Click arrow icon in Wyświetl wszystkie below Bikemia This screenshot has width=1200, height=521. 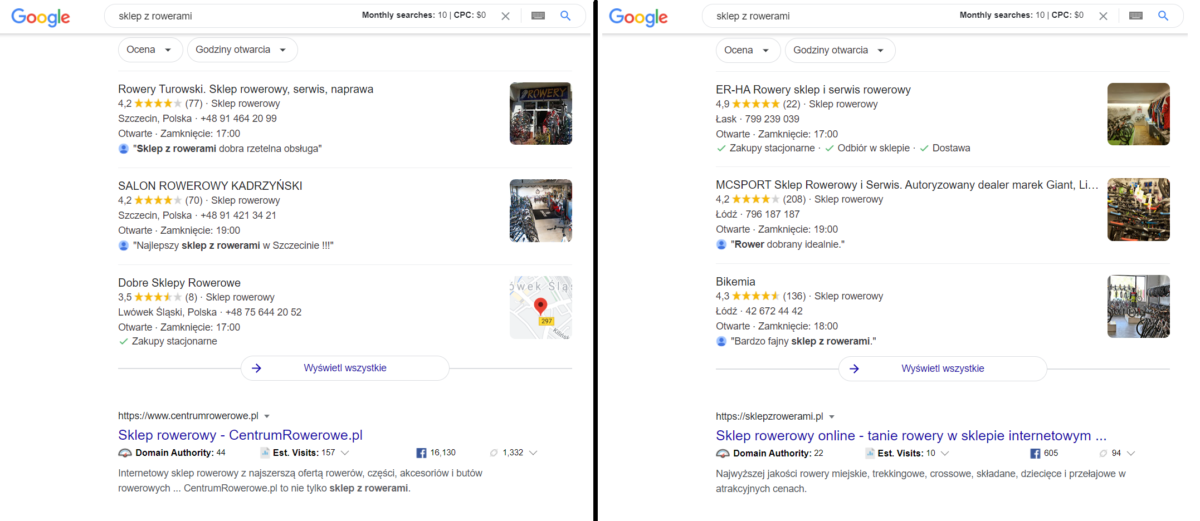pyautogui.click(x=855, y=368)
